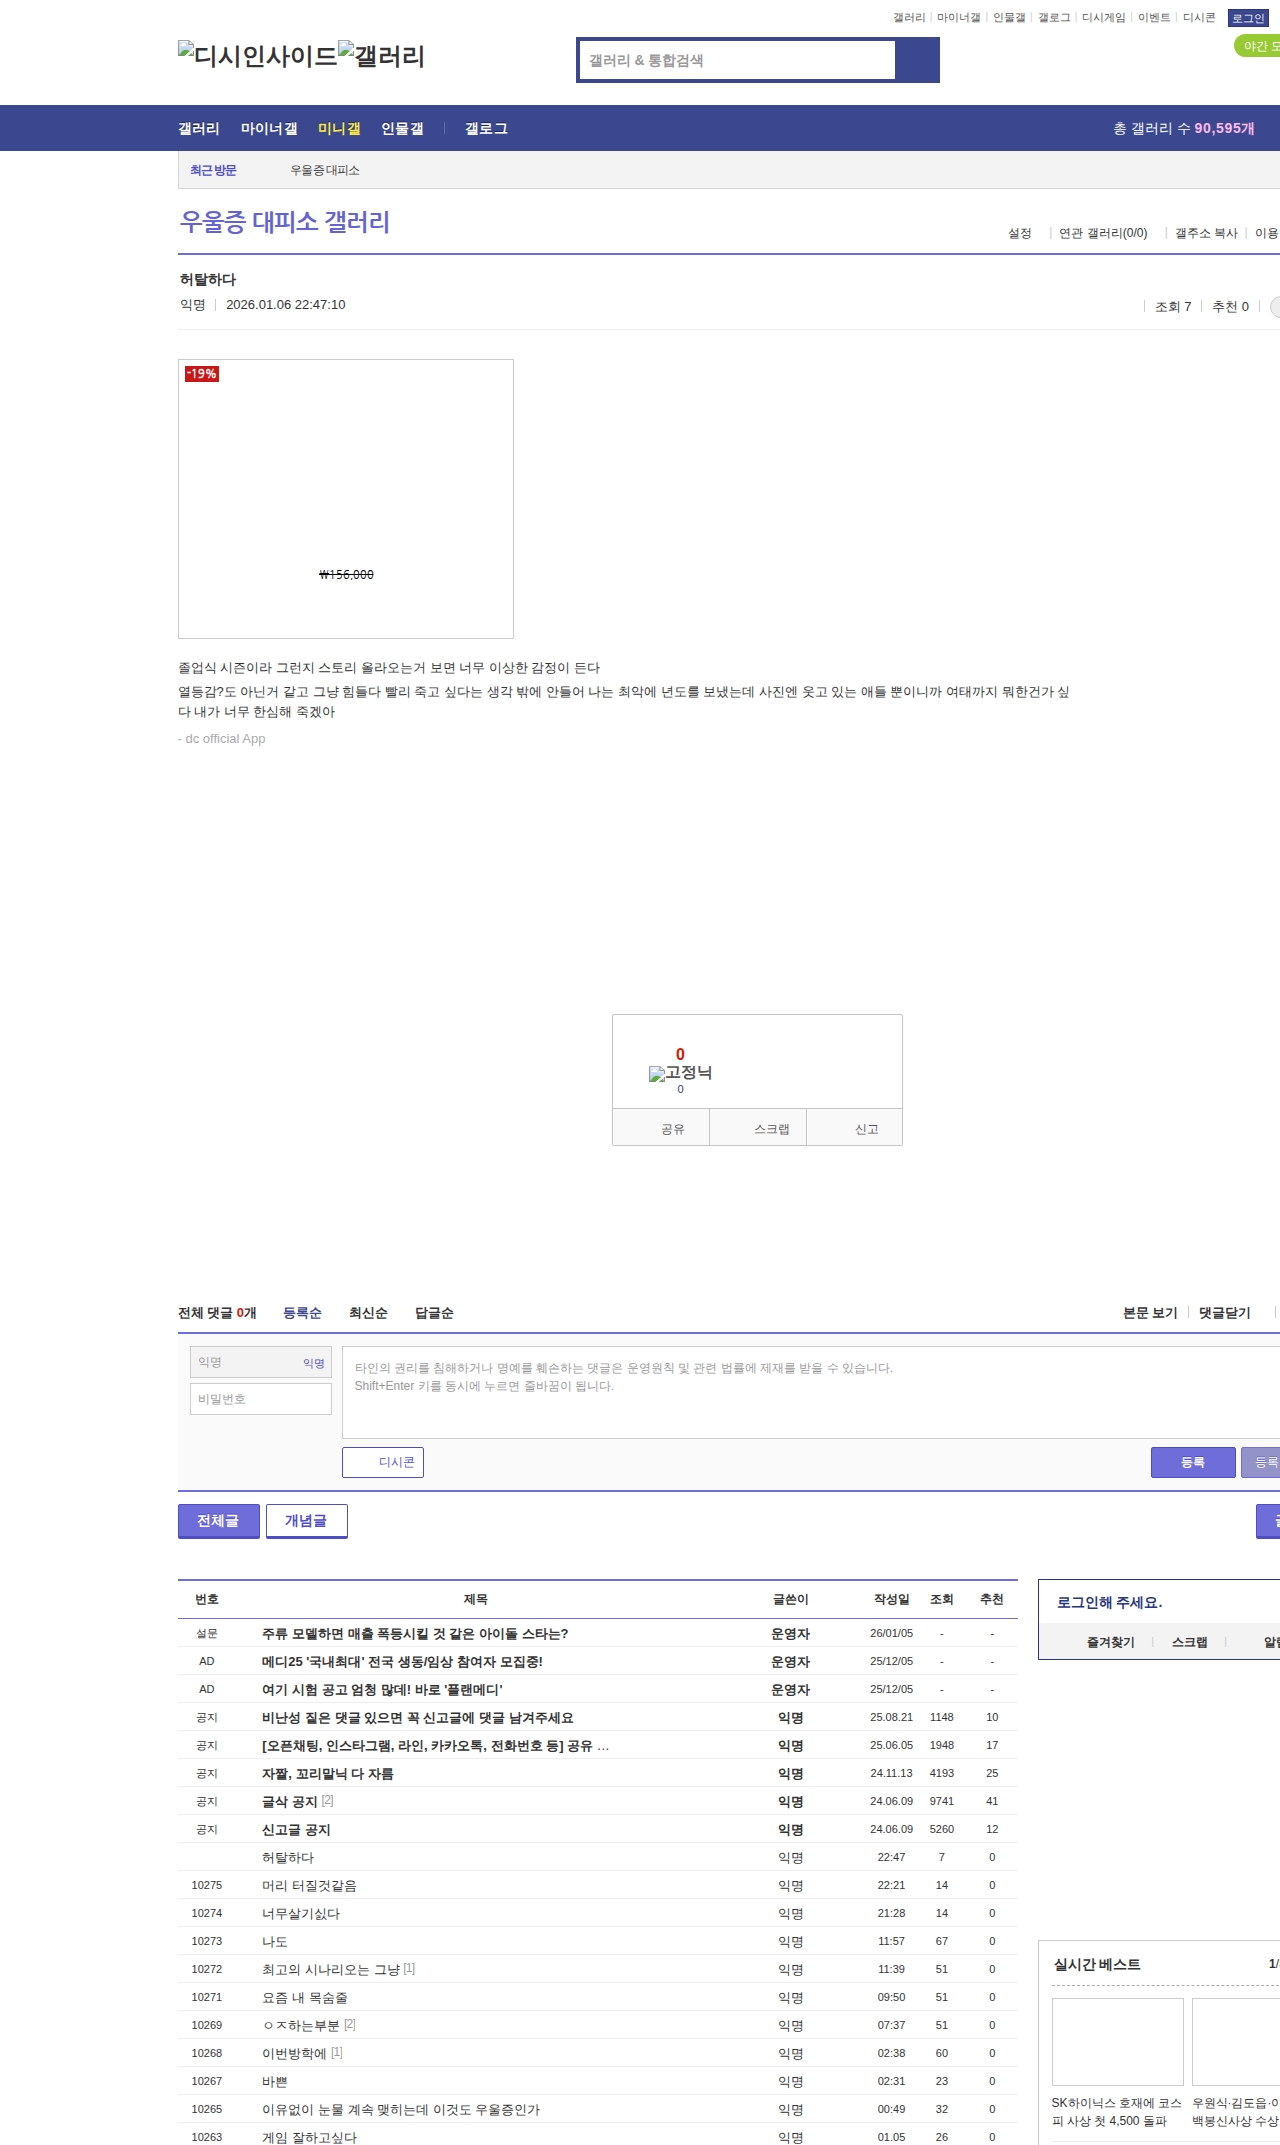Viewport: 1280px width, 2145px height.
Task: Click the 익명 nickname input field
Action: (x=261, y=1362)
